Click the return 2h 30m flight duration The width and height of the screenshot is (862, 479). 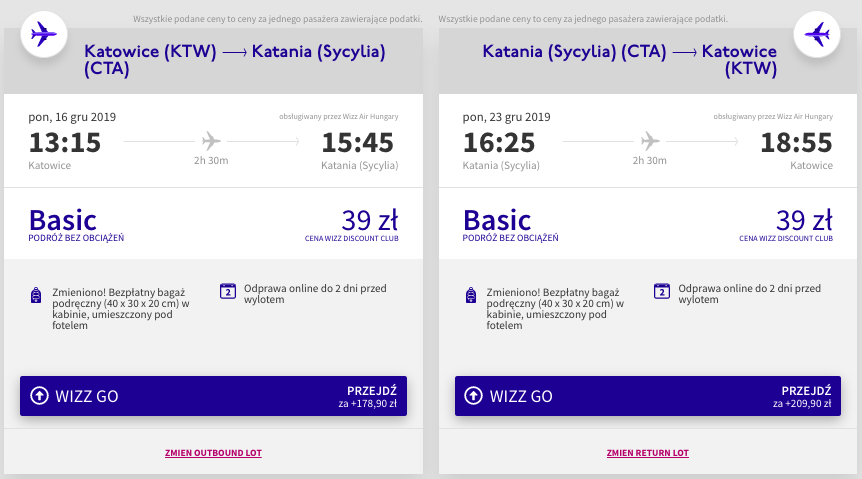pyautogui.click(x=650, y=161)
